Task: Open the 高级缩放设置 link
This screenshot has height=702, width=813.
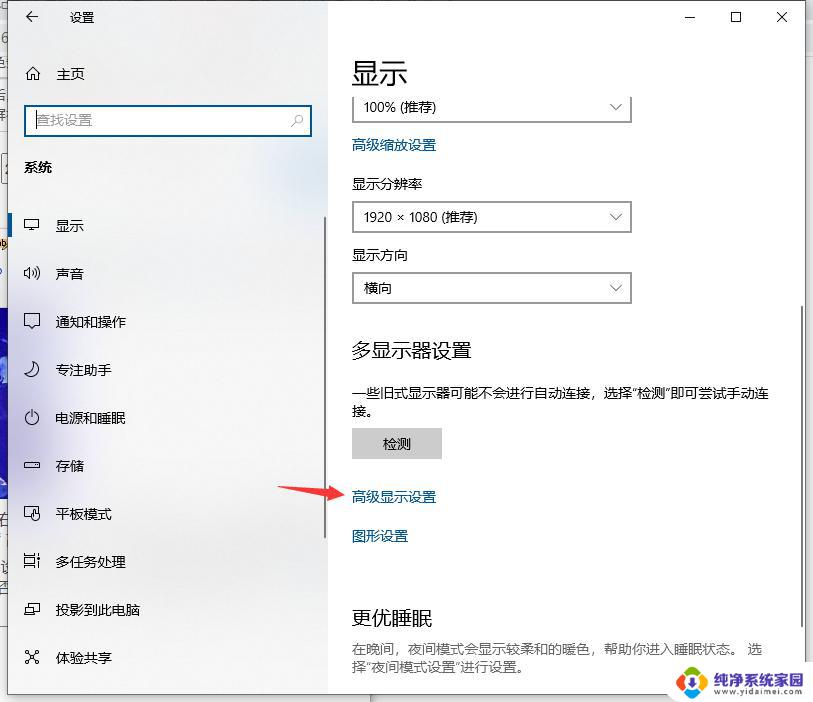Action: [x=394, y=145]
